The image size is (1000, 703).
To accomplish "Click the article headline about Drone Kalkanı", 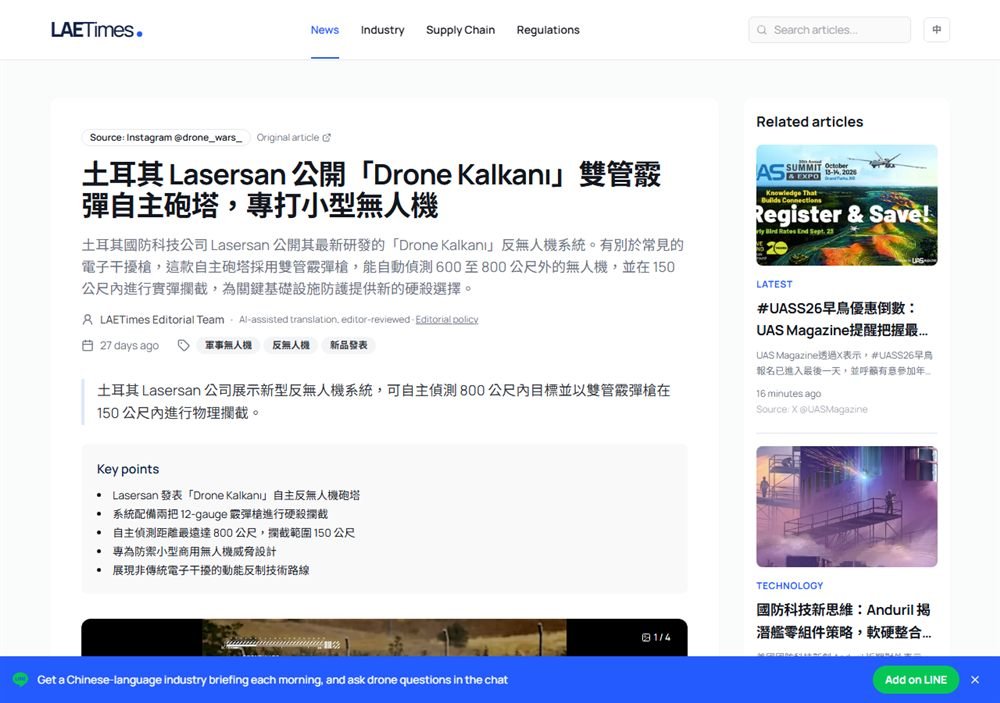I will [x=372, y=189].
